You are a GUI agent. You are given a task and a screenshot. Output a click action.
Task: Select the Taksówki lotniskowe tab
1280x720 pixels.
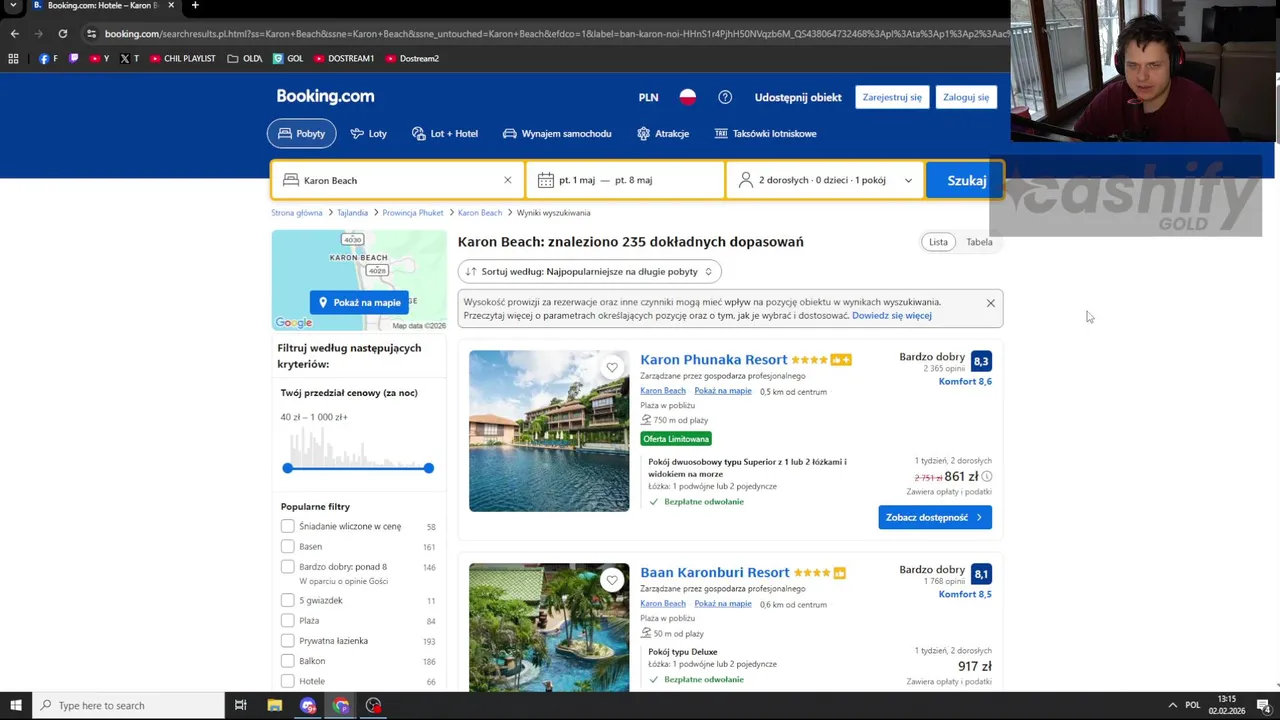coord(765,133)
